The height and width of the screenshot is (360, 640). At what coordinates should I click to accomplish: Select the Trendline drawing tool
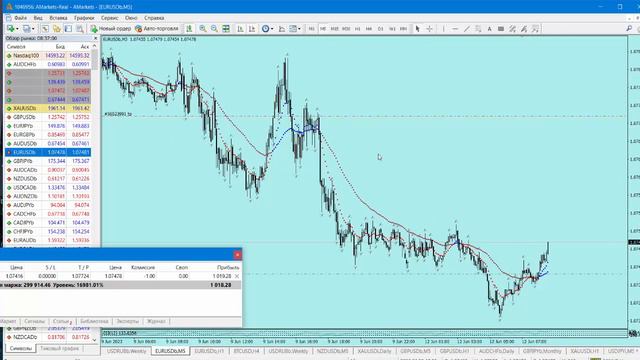[467, 29]
